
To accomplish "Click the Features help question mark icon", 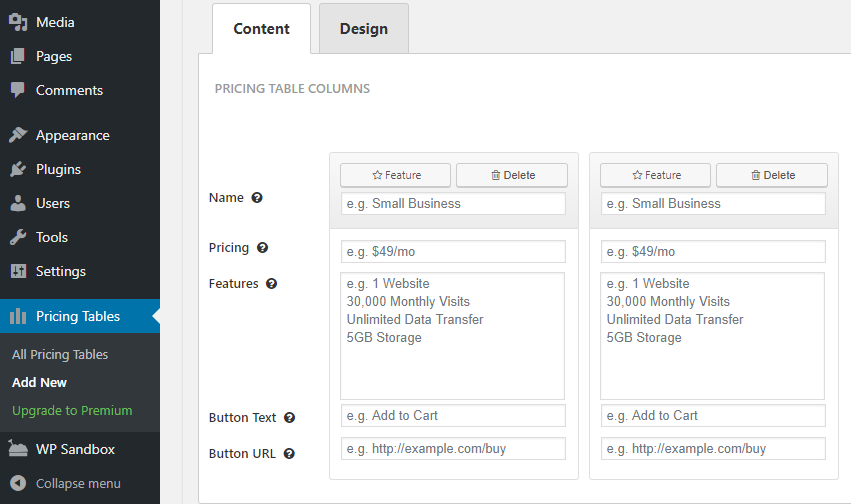I will coord(272,284).
